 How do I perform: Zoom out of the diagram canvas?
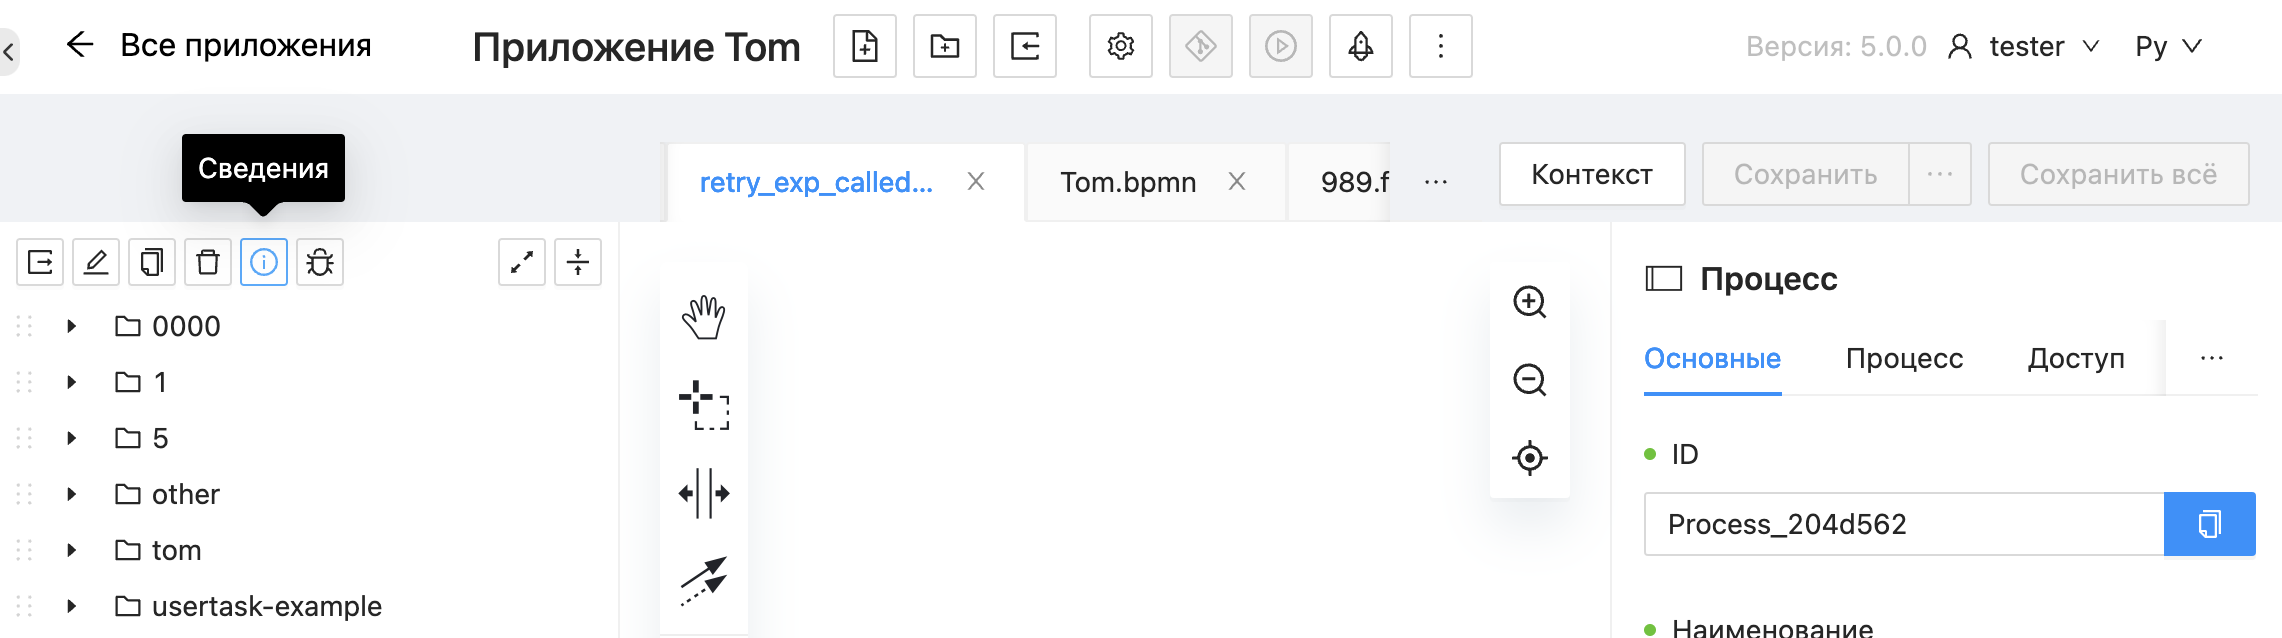coord(1529,380)
